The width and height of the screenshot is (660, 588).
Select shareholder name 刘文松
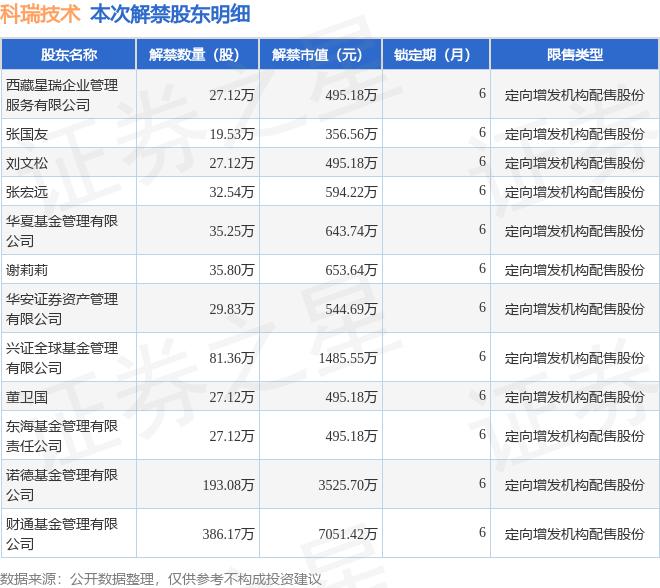click(27, 163)
